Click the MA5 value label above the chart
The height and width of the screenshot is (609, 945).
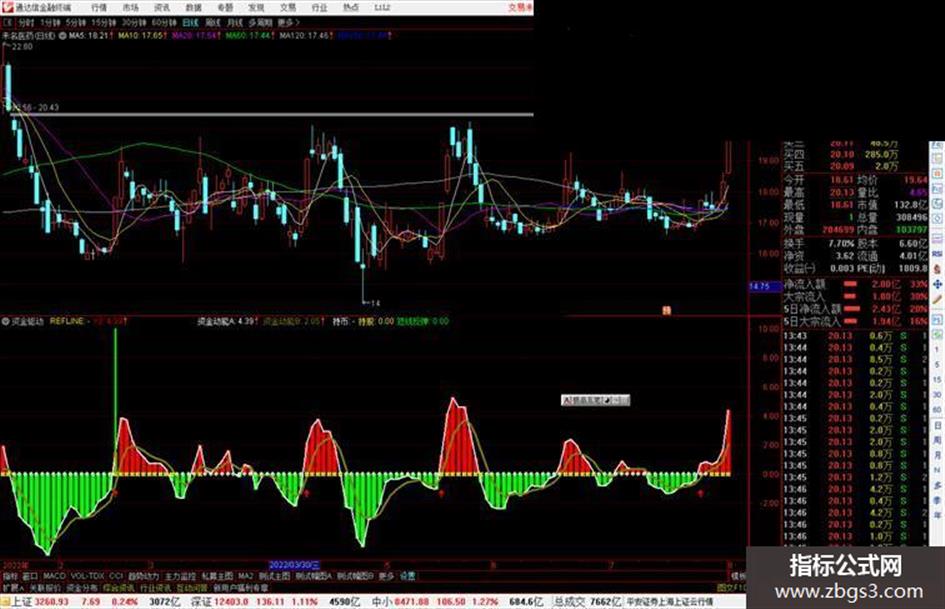point(89,36)
